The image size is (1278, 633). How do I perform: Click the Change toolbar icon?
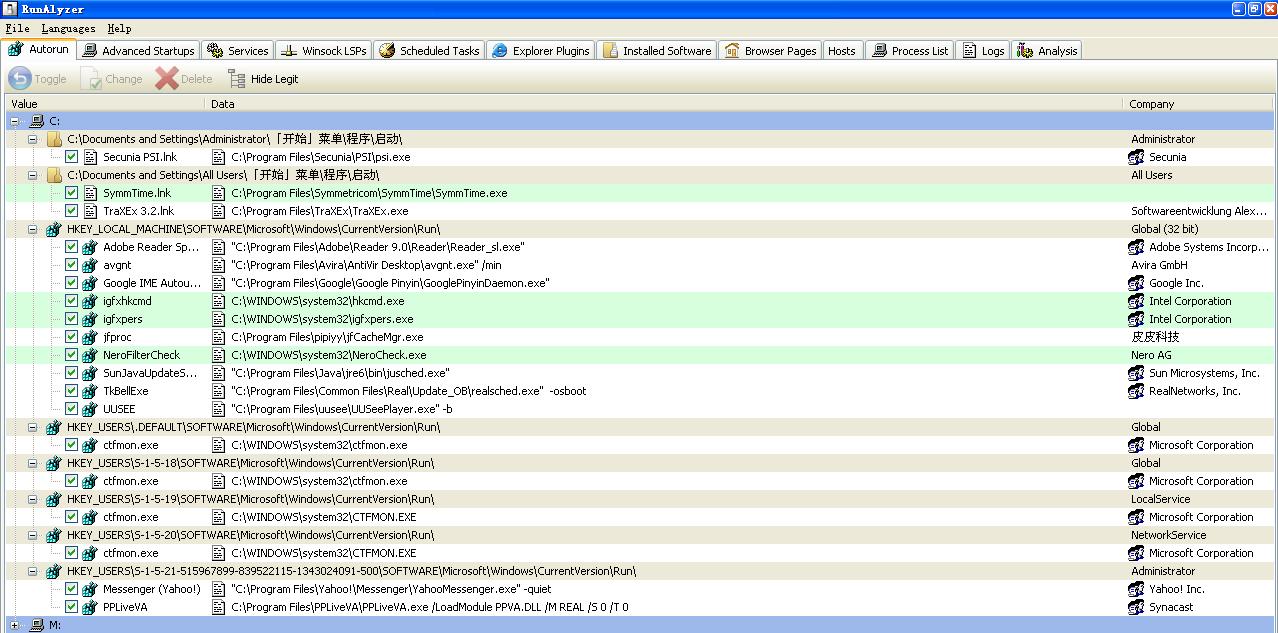(91, 79)
